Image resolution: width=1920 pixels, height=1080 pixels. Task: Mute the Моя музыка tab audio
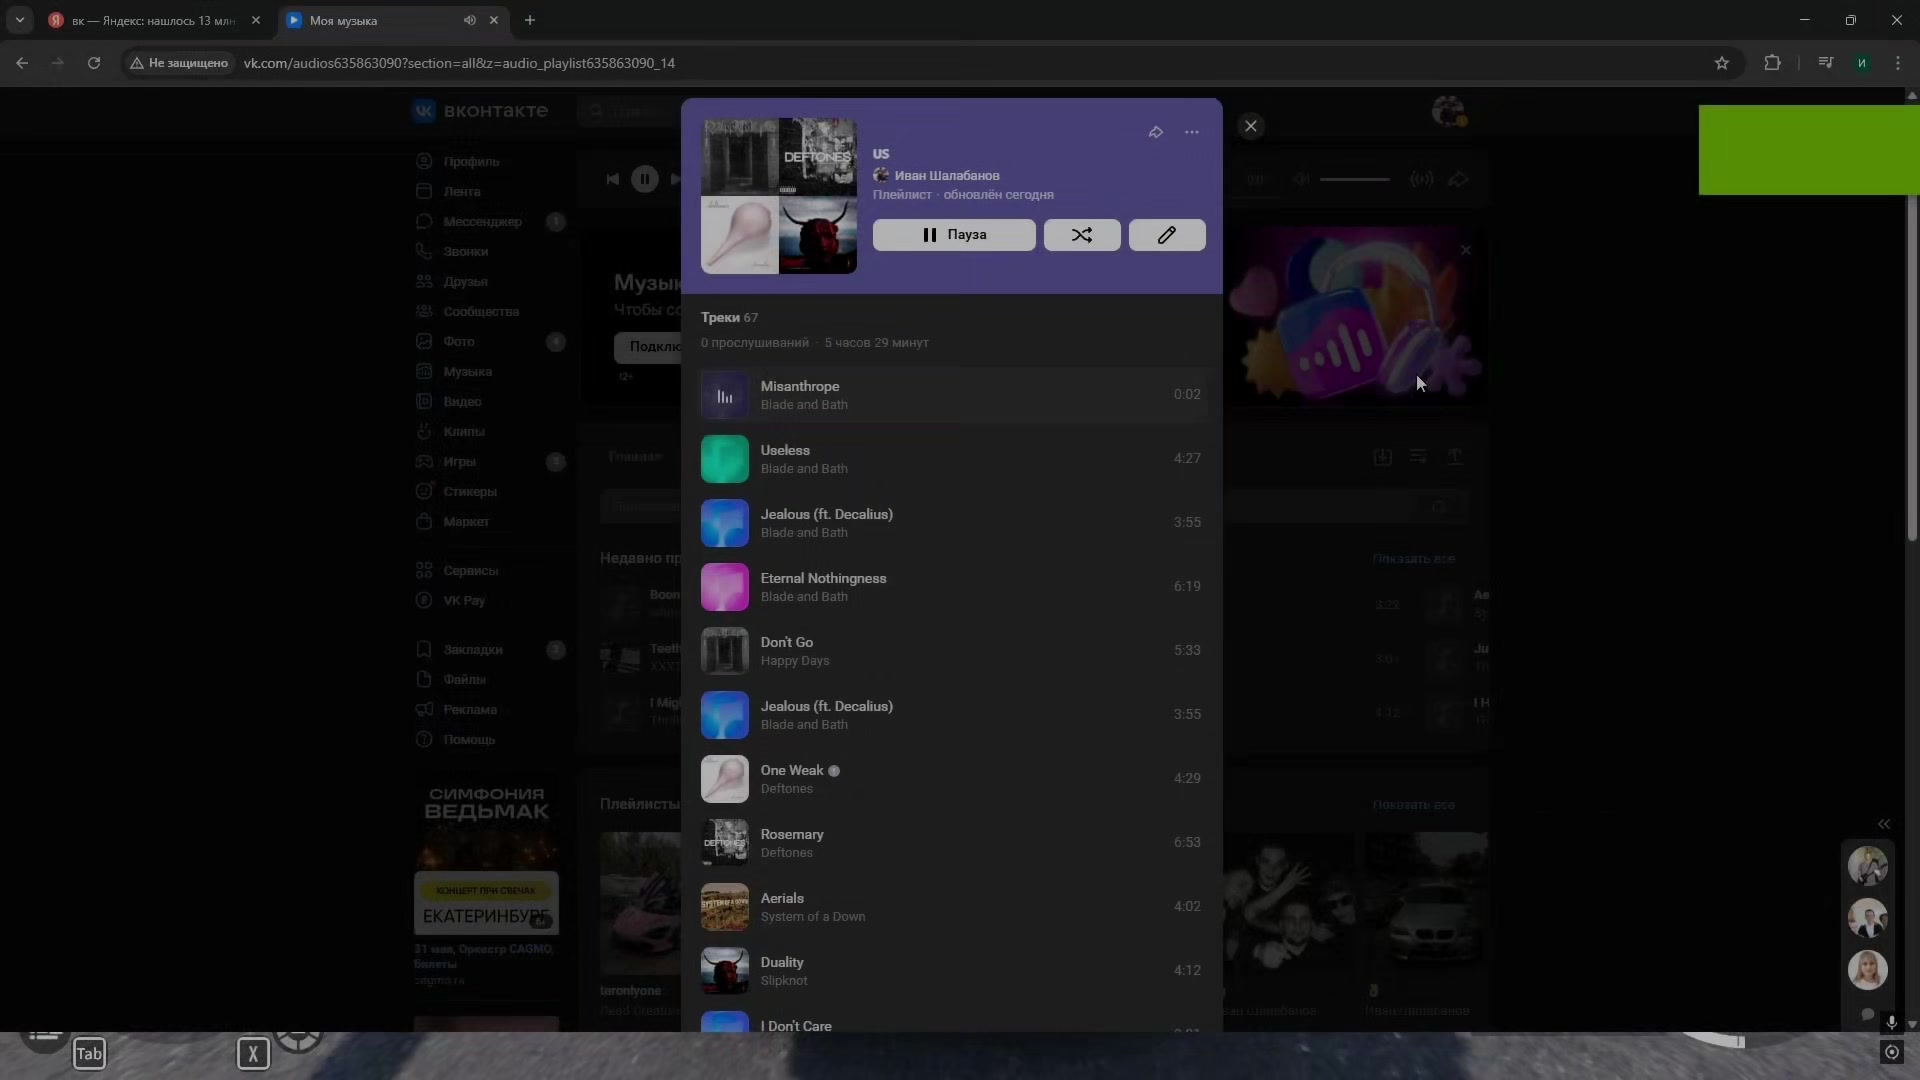click(470, 20)
